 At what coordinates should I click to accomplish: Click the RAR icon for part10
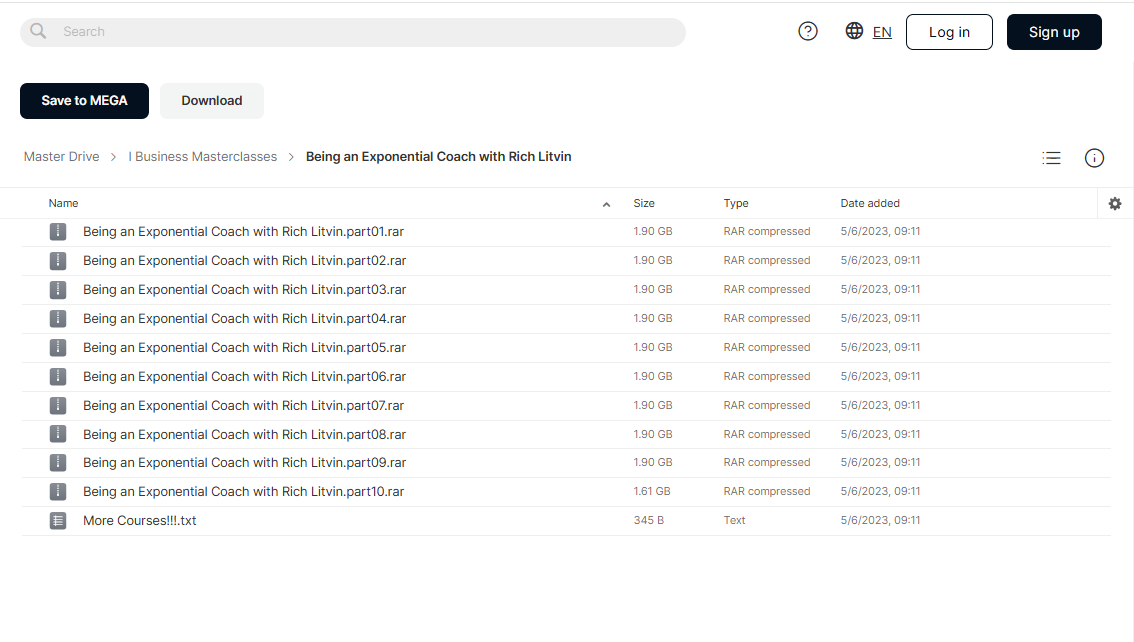[x=58, y=491]
